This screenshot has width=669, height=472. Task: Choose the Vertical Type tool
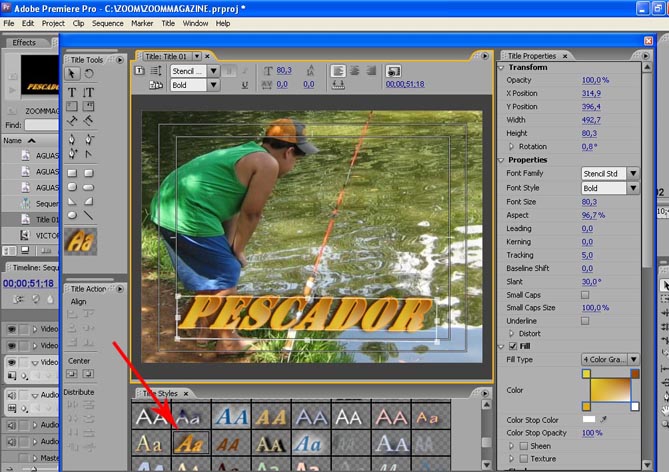coord(88,92)
